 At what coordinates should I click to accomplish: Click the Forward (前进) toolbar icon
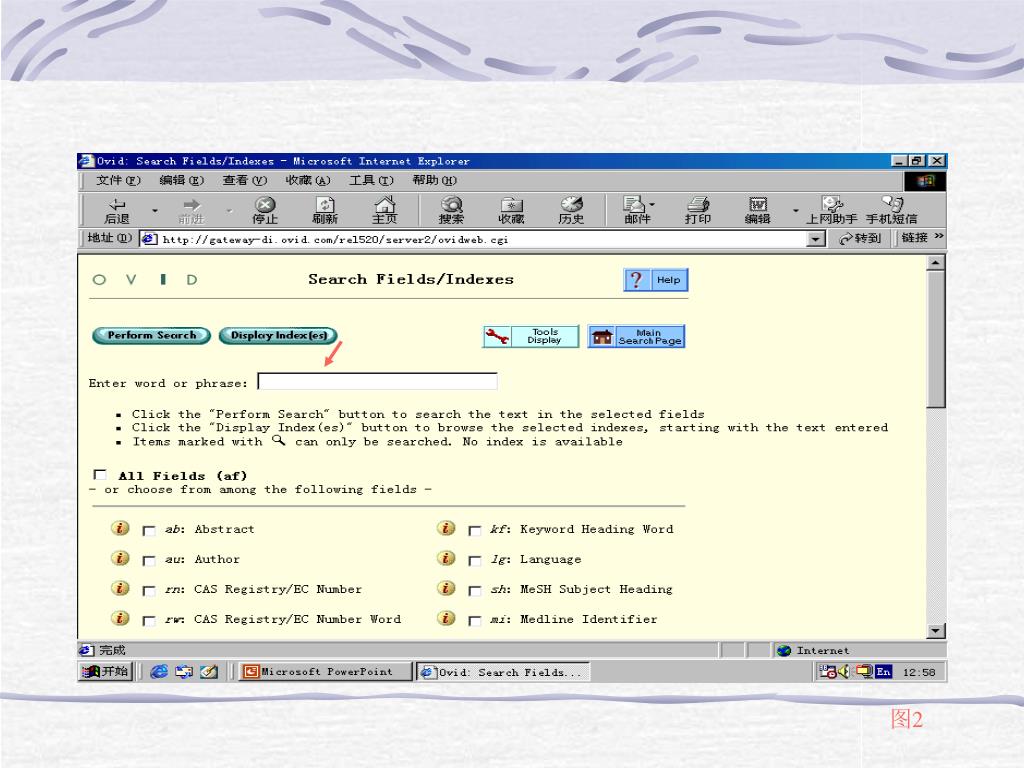click(191, 210)
